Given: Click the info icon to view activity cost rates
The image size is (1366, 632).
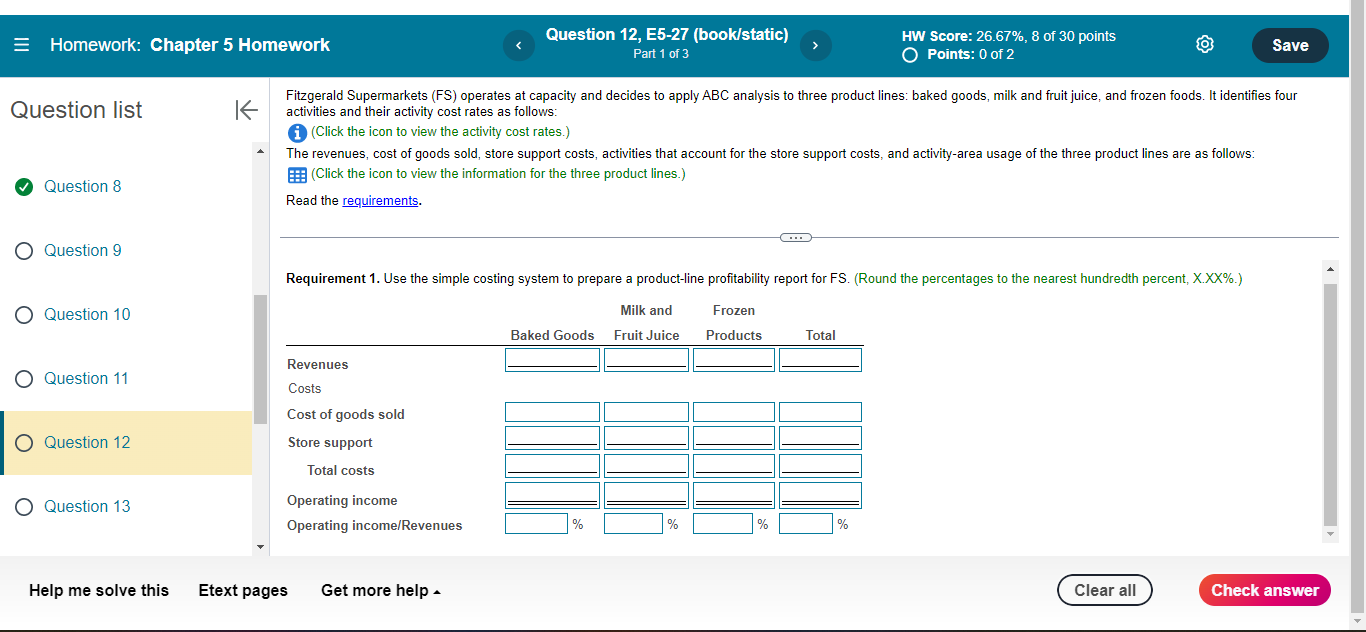Looking at the screenshot, I should [297, 131].
